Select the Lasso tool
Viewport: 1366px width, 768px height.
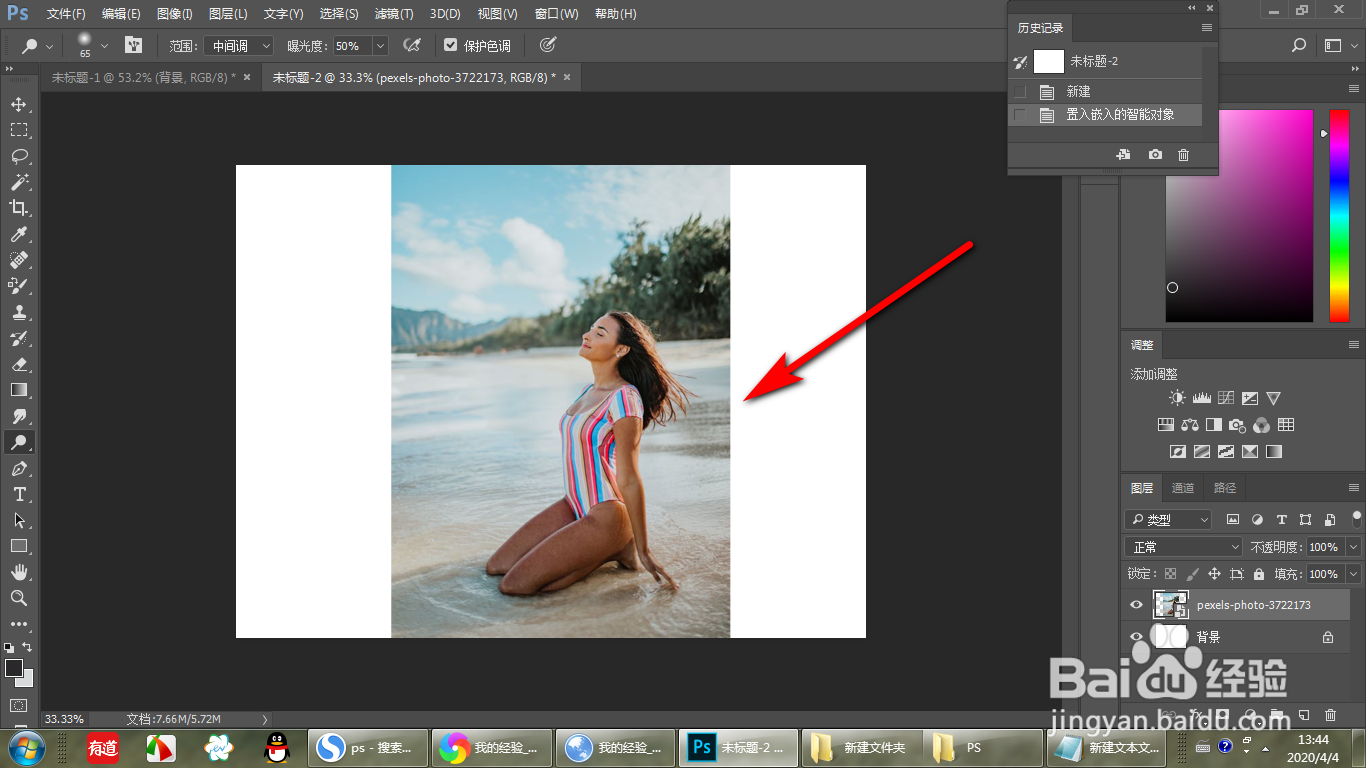(19, 156)
